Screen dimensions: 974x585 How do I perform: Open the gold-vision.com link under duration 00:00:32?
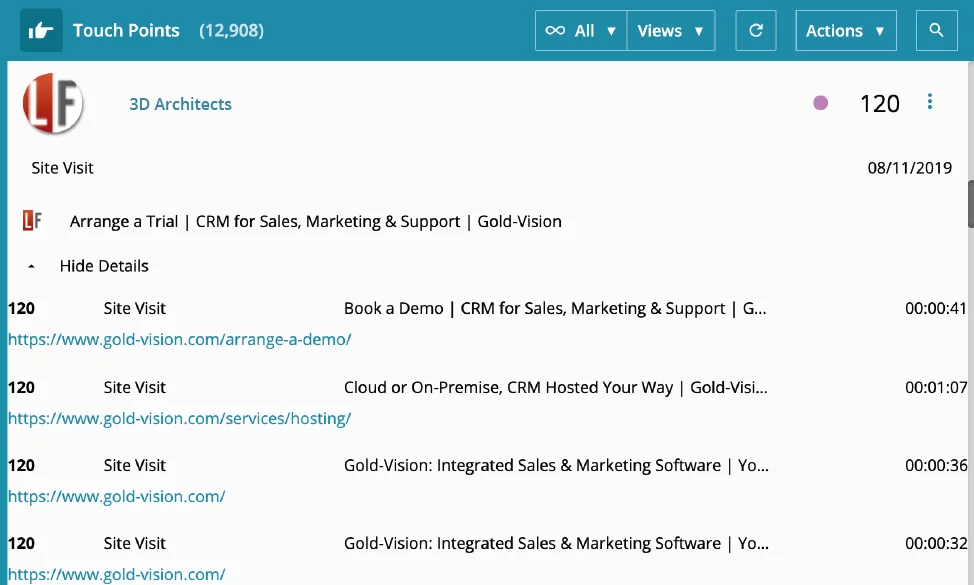point(116,574)
